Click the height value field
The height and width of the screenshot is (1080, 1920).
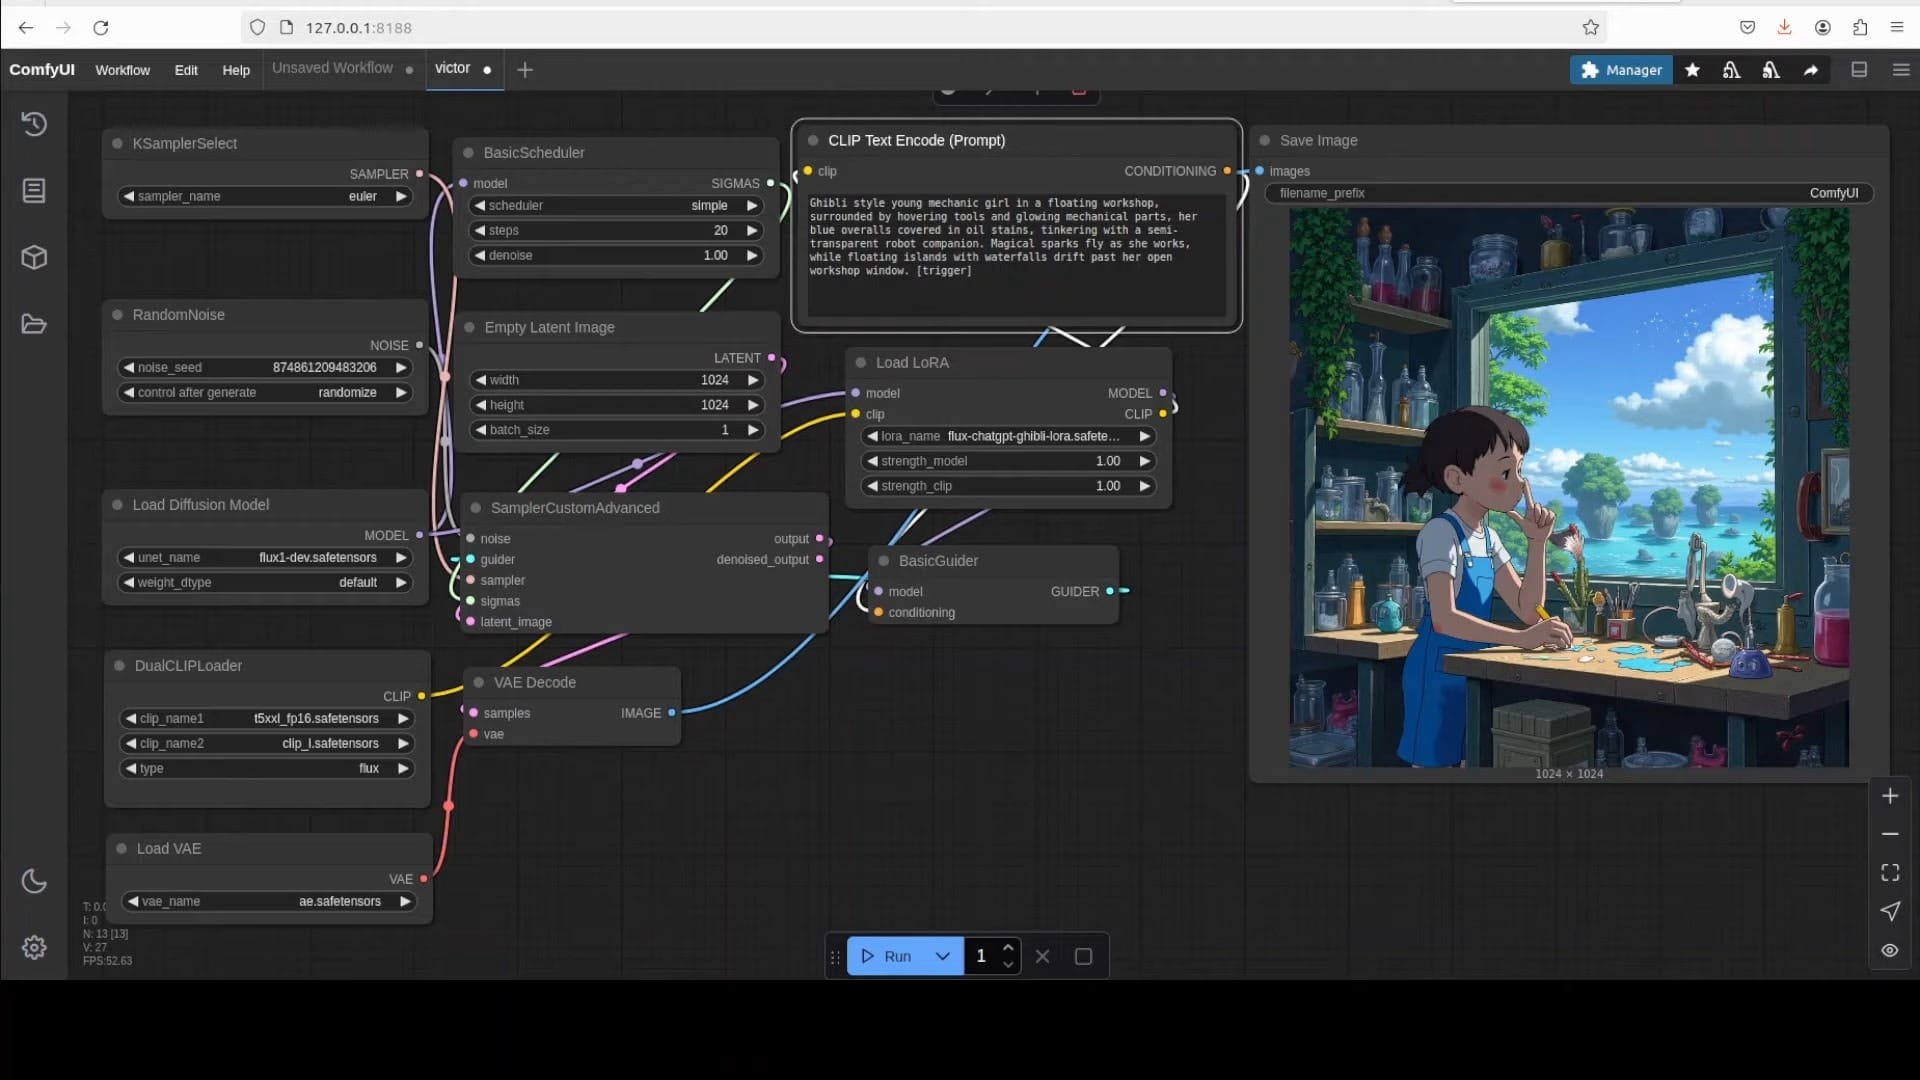pos(616,405)
